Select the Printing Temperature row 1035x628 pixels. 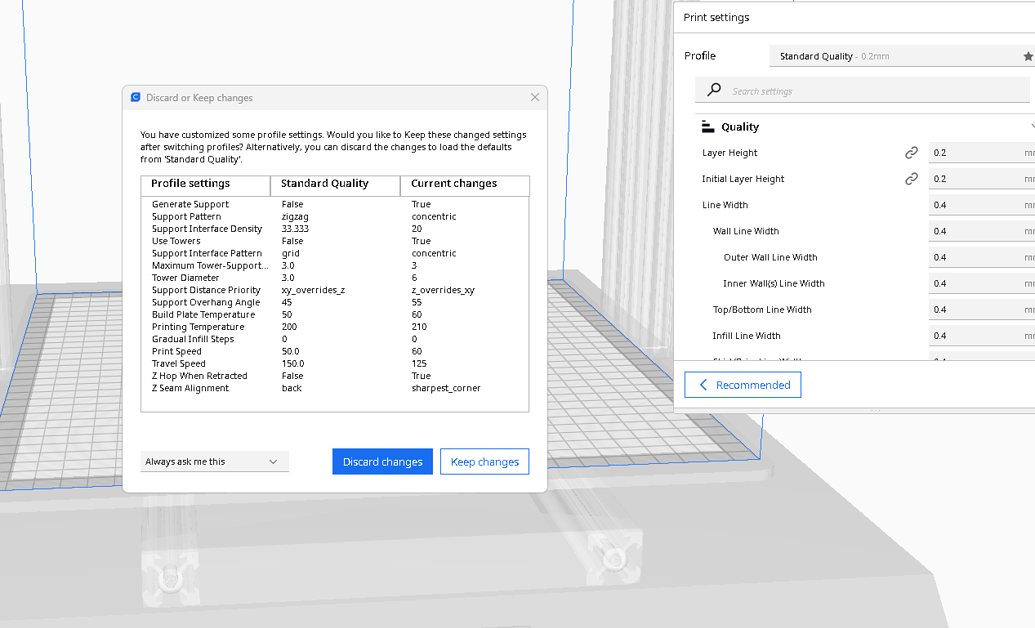pyautogui.click(x=335, y=327)
